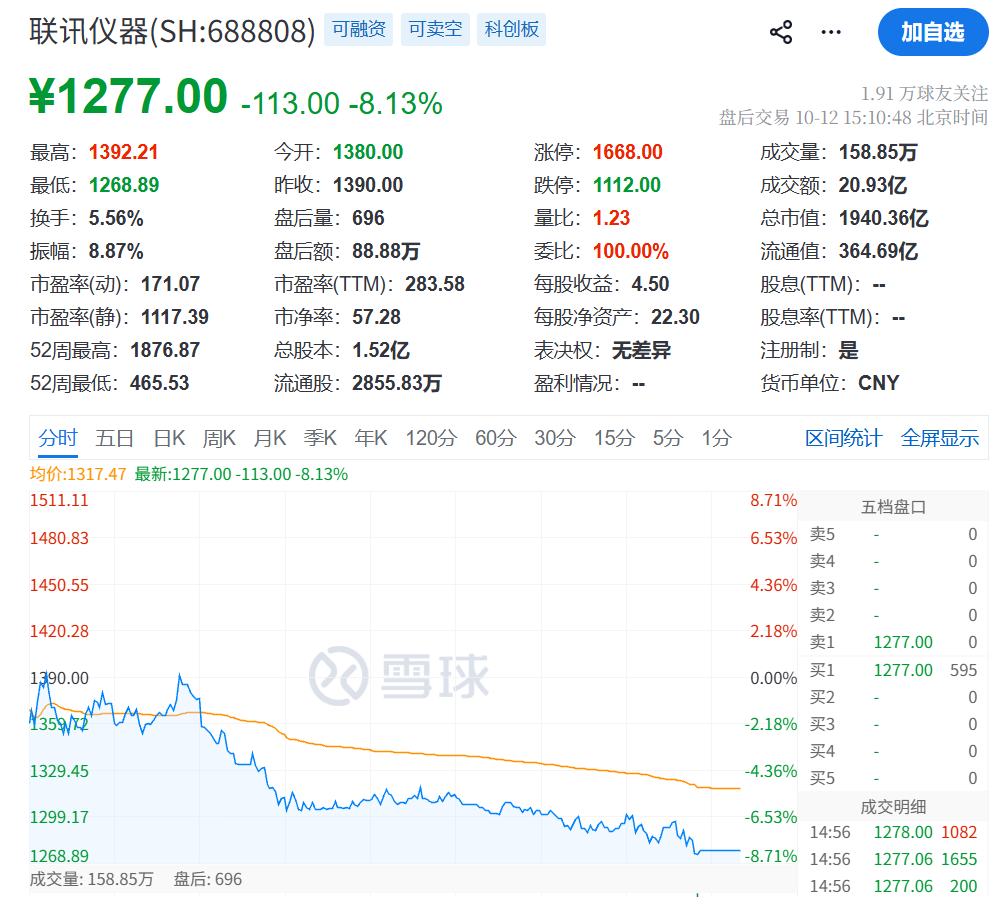
Task: Open the 周K chart tab
Action: coord(219,439)
